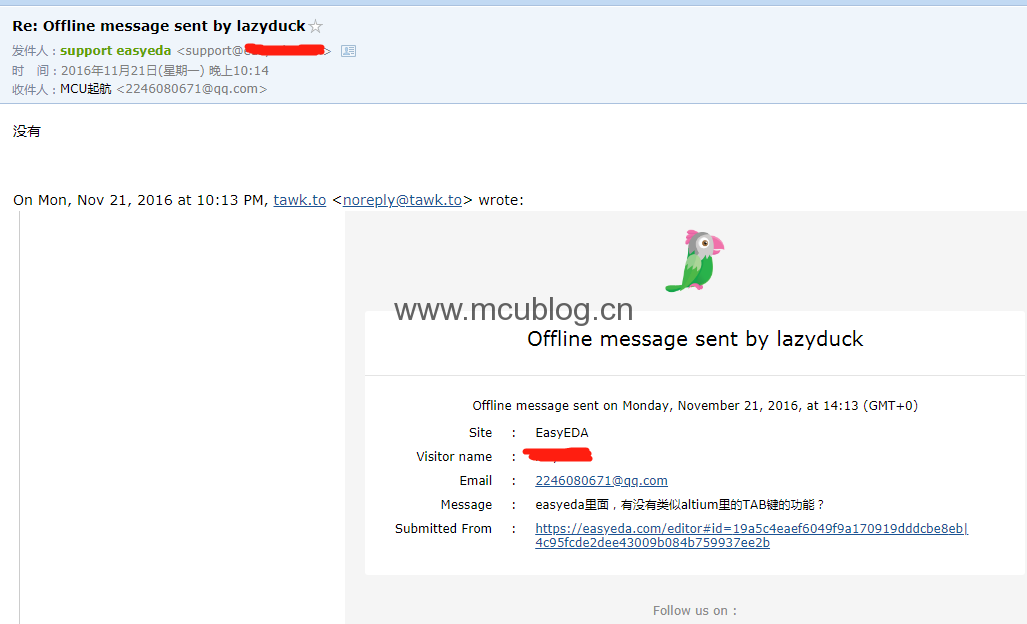Star this email with the star icon
This screenshot has height=624, width=1027.
pyautogui.click(x=316, y=26)
